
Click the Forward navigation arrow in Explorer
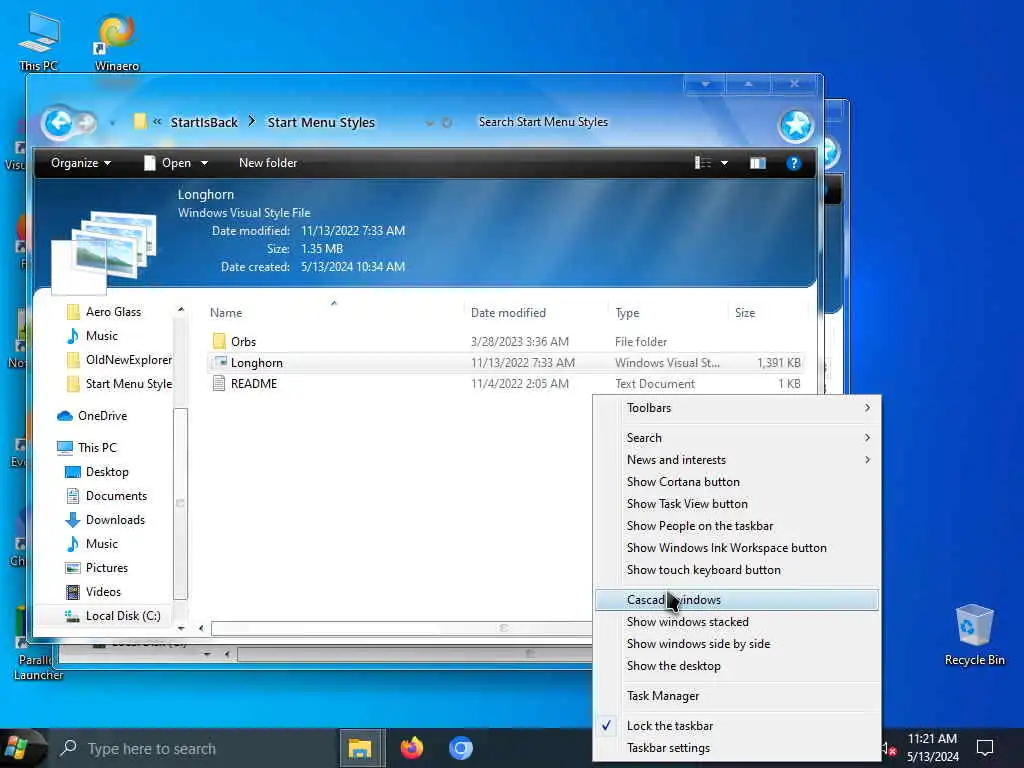[87, 122]
